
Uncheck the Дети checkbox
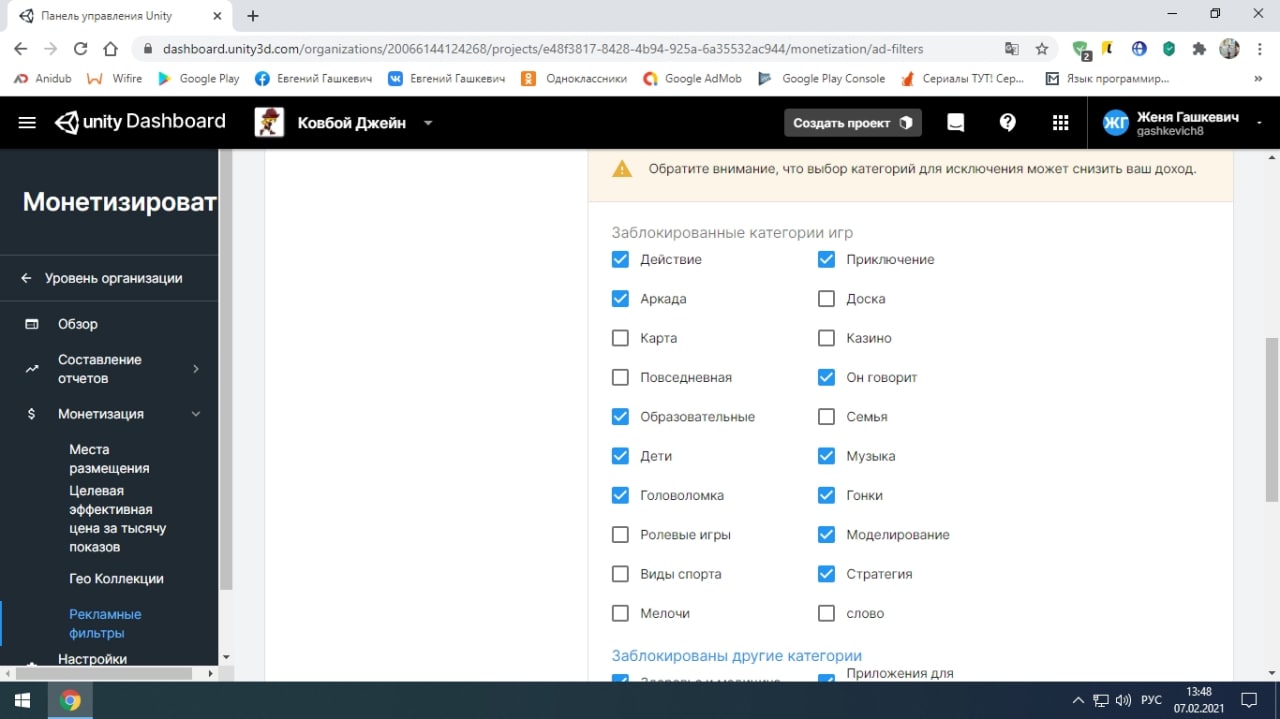[620, 456]
